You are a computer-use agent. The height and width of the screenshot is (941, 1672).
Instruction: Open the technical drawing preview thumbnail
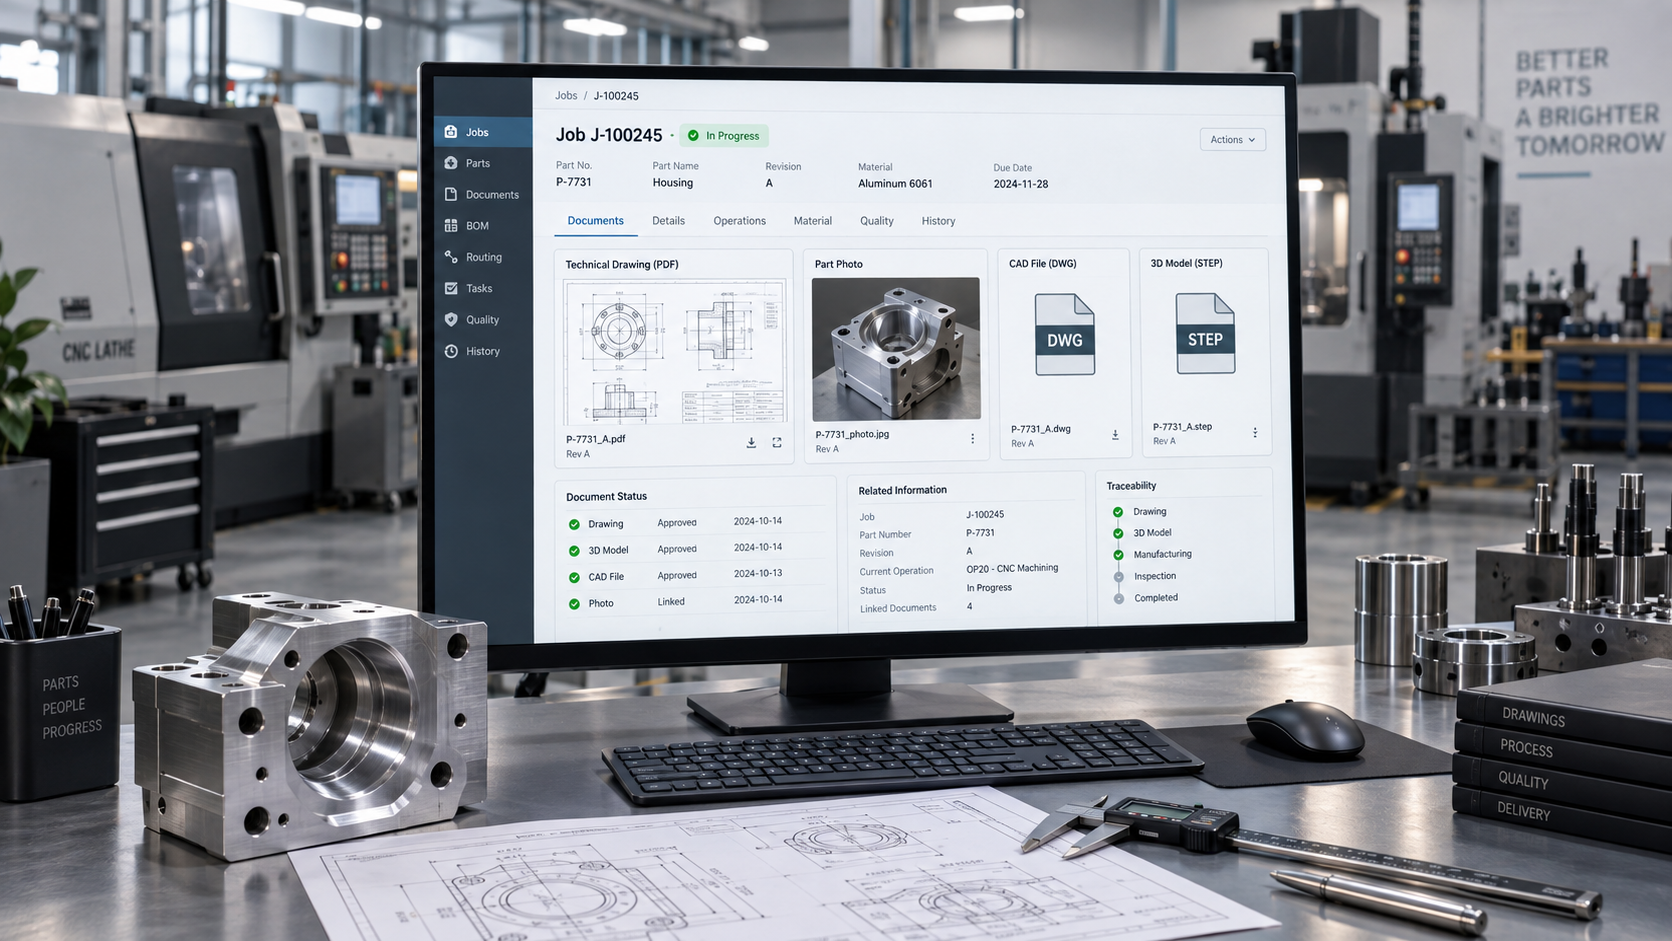(x=675, y=352)
